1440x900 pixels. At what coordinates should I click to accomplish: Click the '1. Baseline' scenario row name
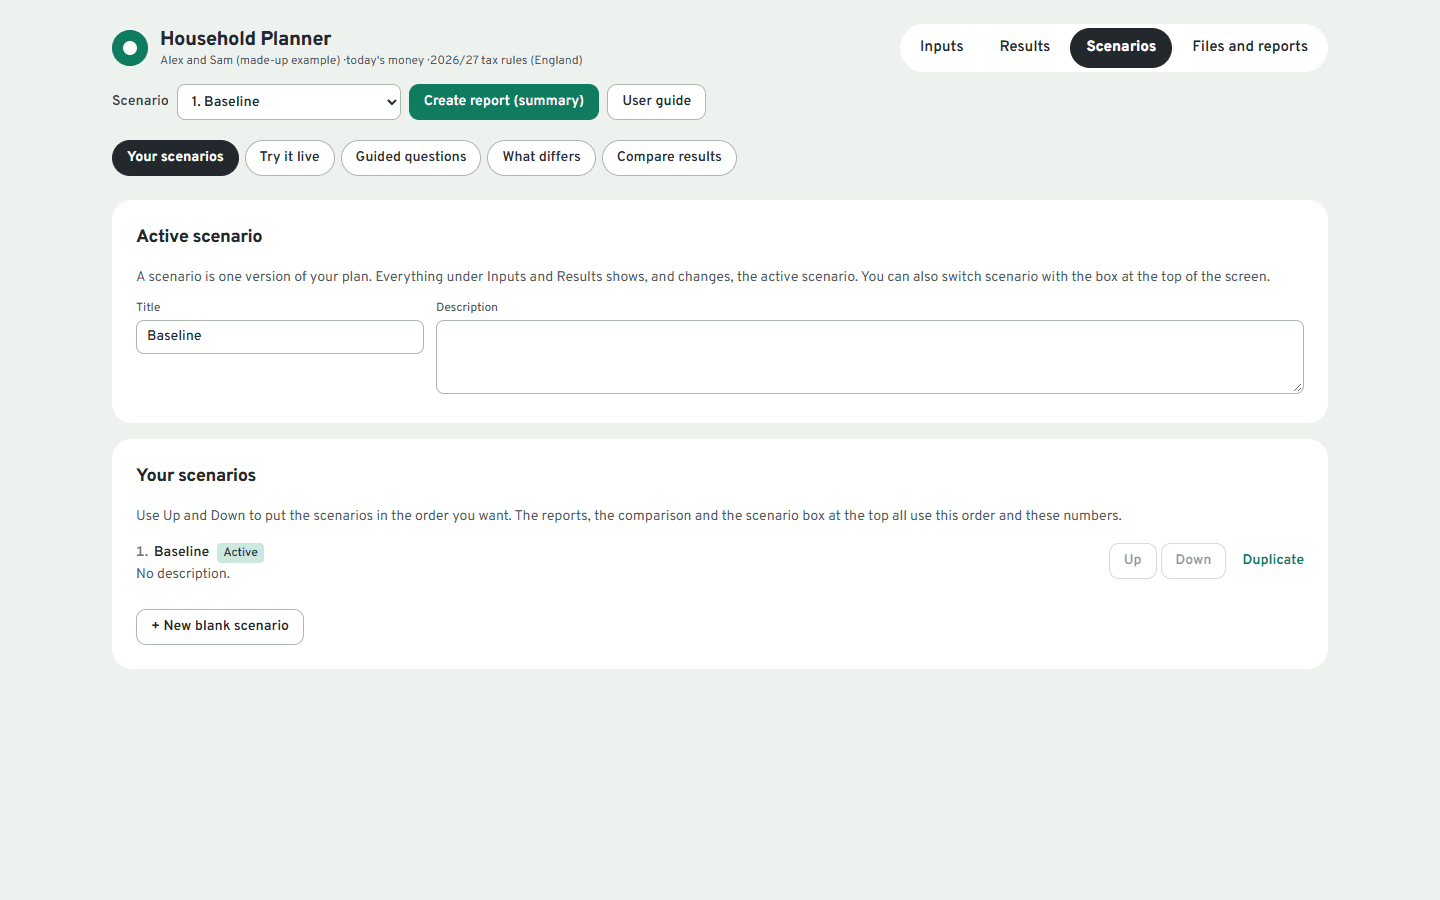[173, 552]
